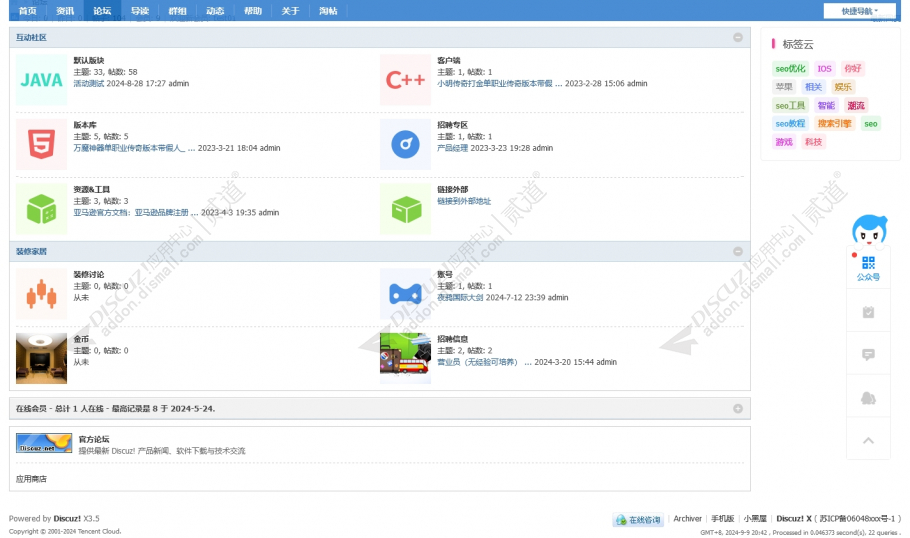
Task: Click the IOS tag
Action: 824,68
